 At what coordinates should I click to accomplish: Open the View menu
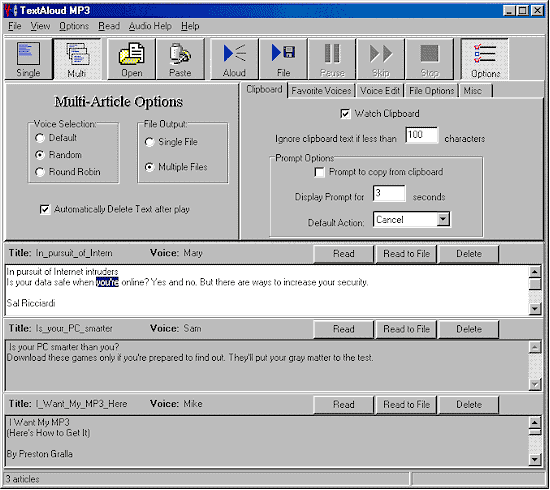[40, 26]
